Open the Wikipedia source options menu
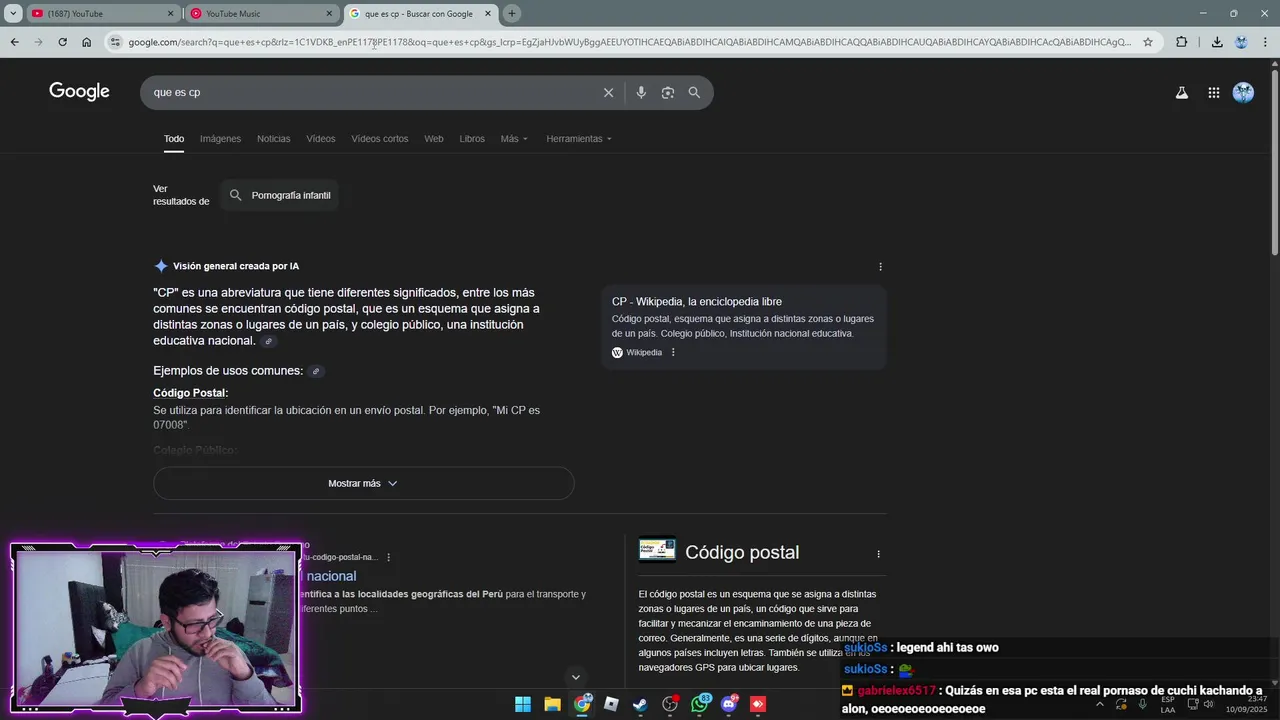This screenshot has height=720, width=1280. click(673, 352)
